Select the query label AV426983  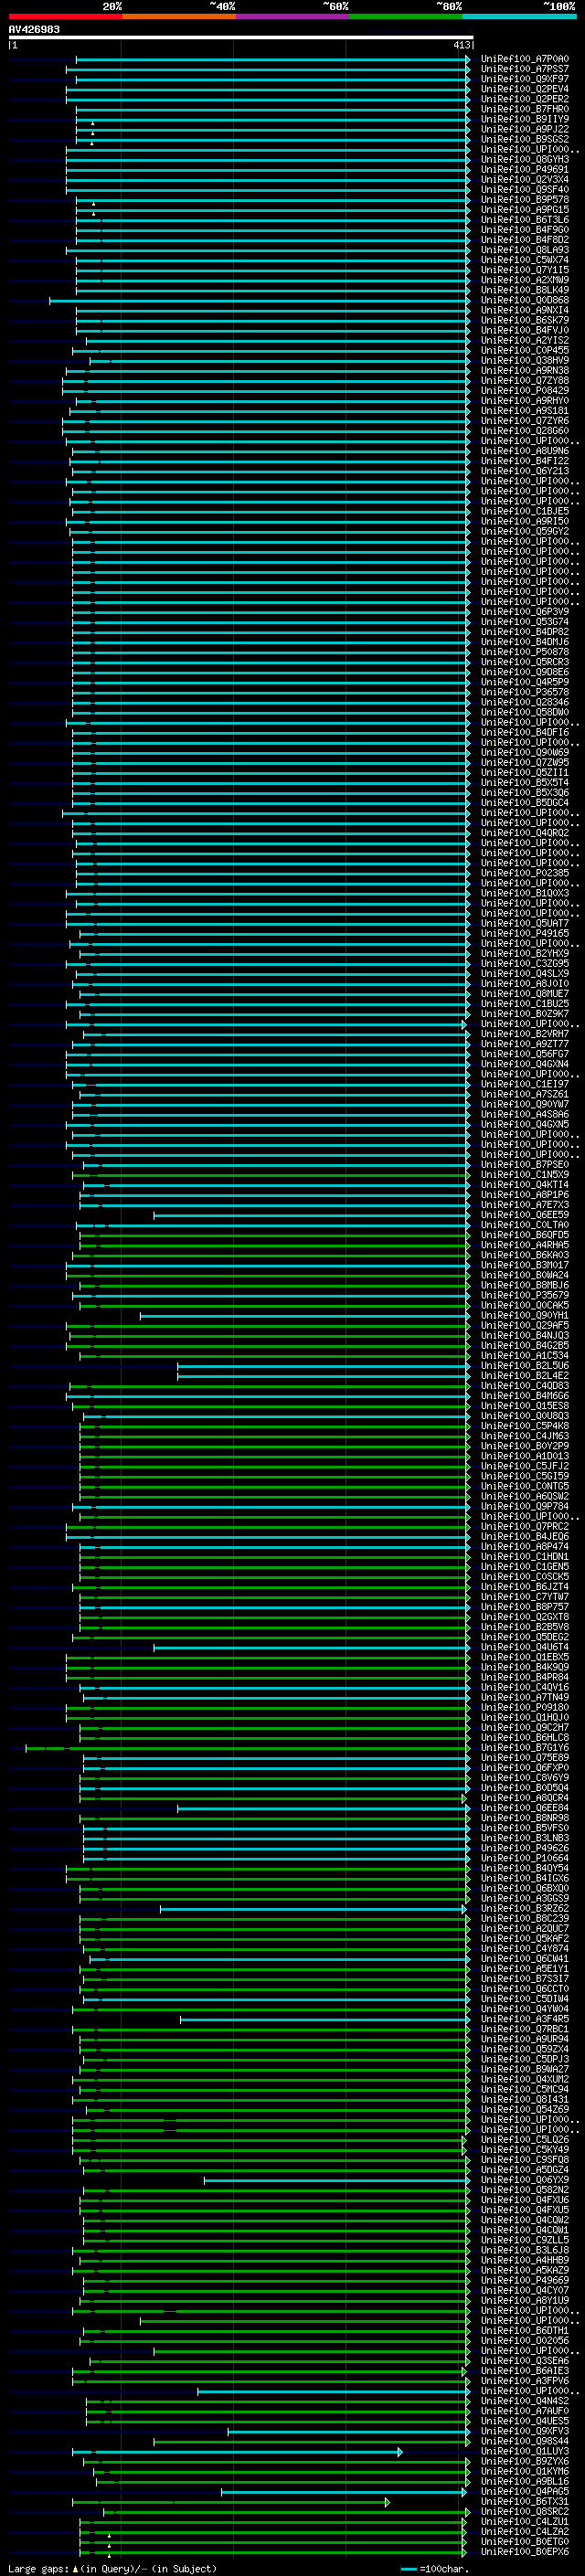point(34,30)
